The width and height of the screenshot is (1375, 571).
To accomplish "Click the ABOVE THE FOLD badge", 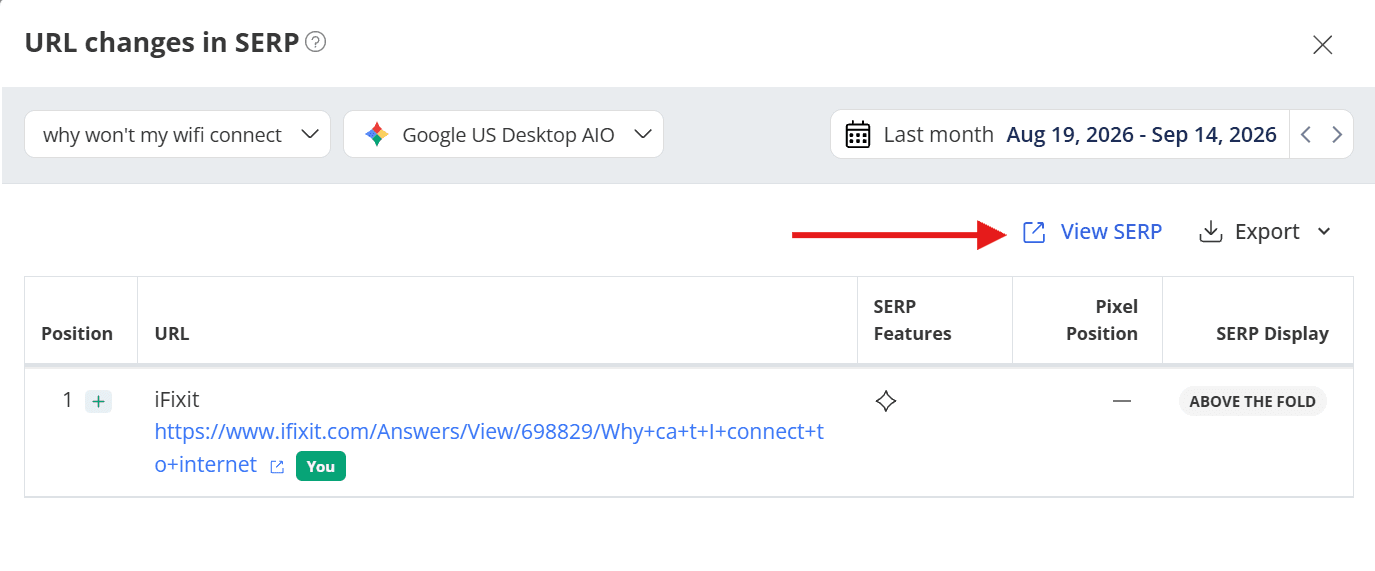I will [1253, 401].
